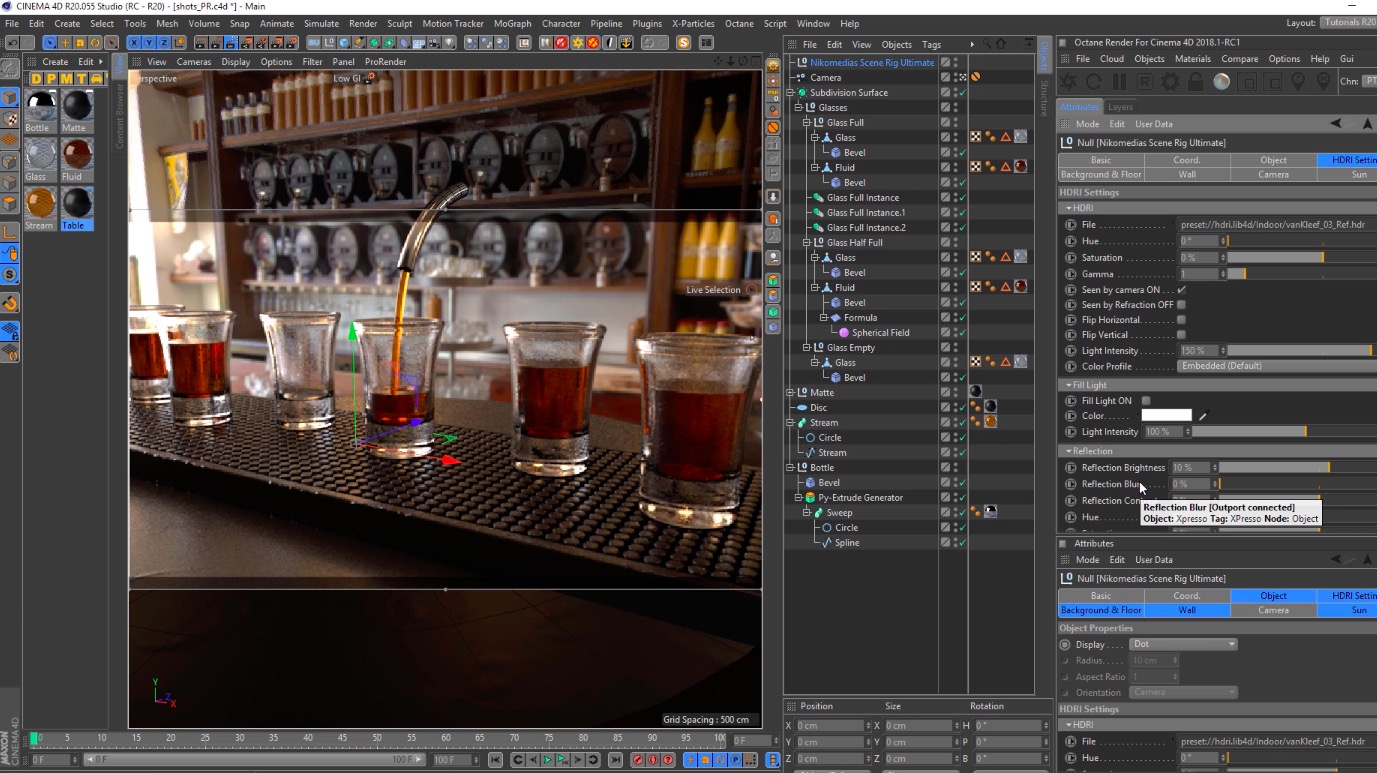Toggle Flip Horizontal checkbox

1181,320
